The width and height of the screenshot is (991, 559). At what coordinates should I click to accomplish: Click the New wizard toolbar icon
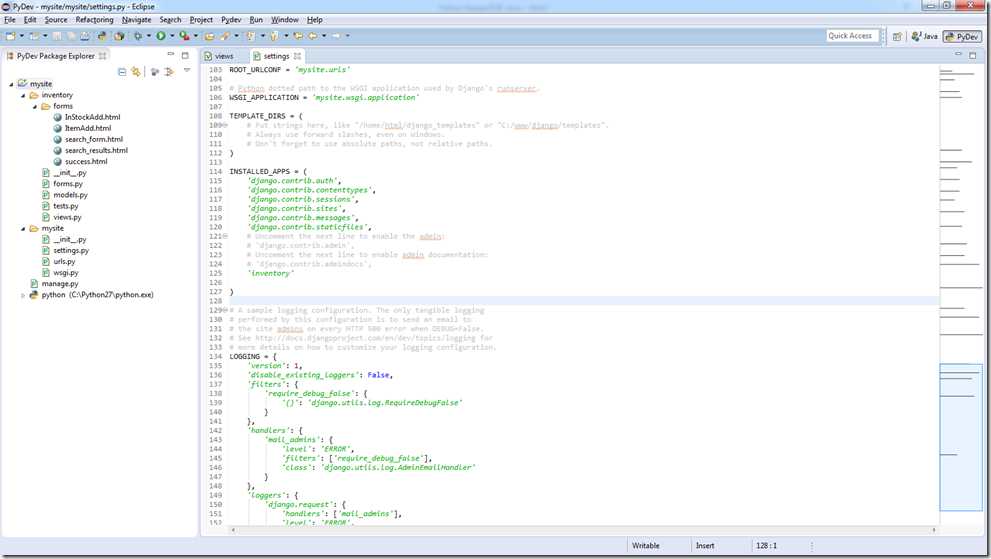coord(11,36)
